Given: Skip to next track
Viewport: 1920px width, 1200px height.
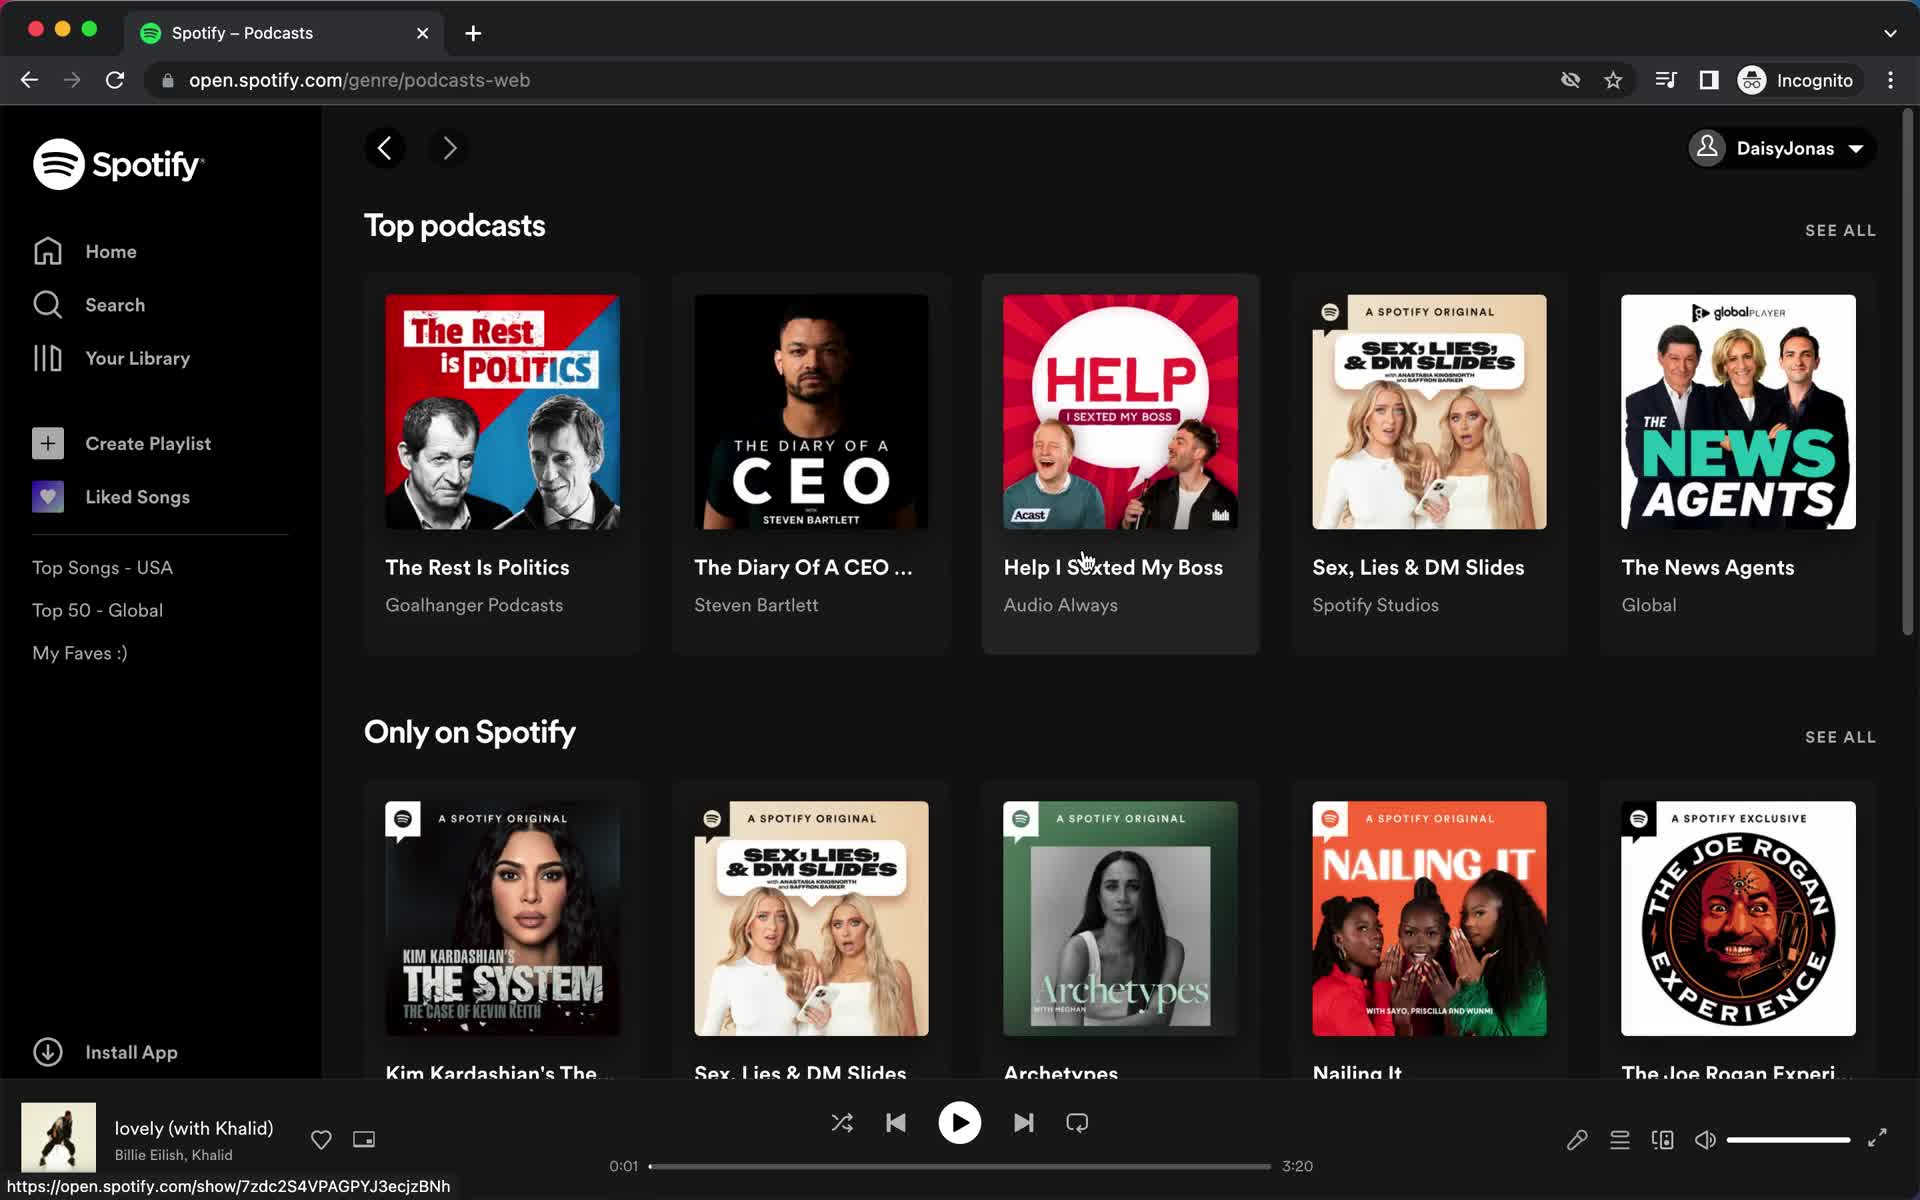Looking at the screenshot, I should pyautogui.click(x=1023, y=1123).
